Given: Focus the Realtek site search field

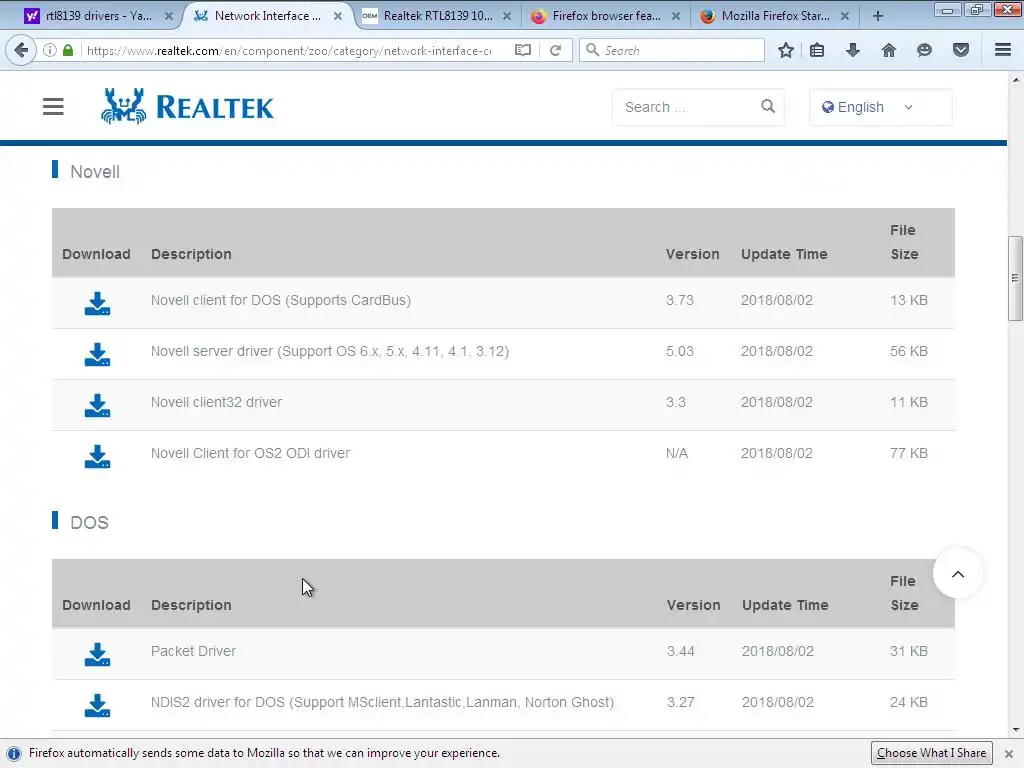Looking at the screenshot, I should [x=686, y=107].
